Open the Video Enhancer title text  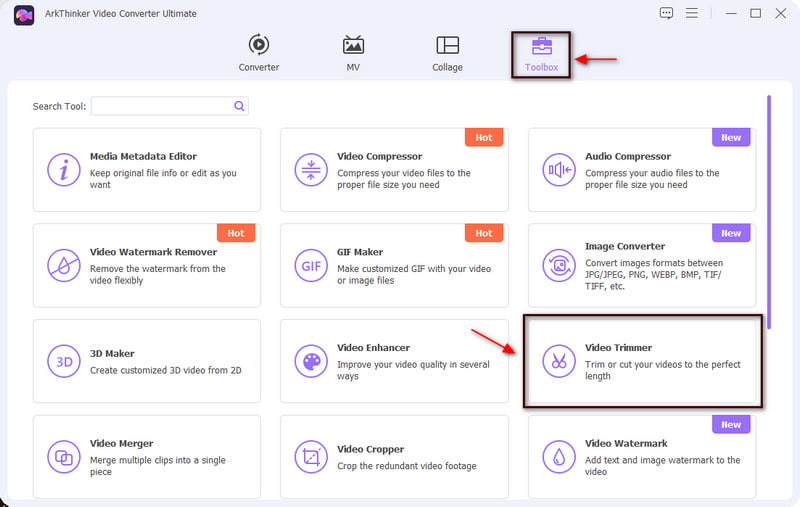point(373,348)
